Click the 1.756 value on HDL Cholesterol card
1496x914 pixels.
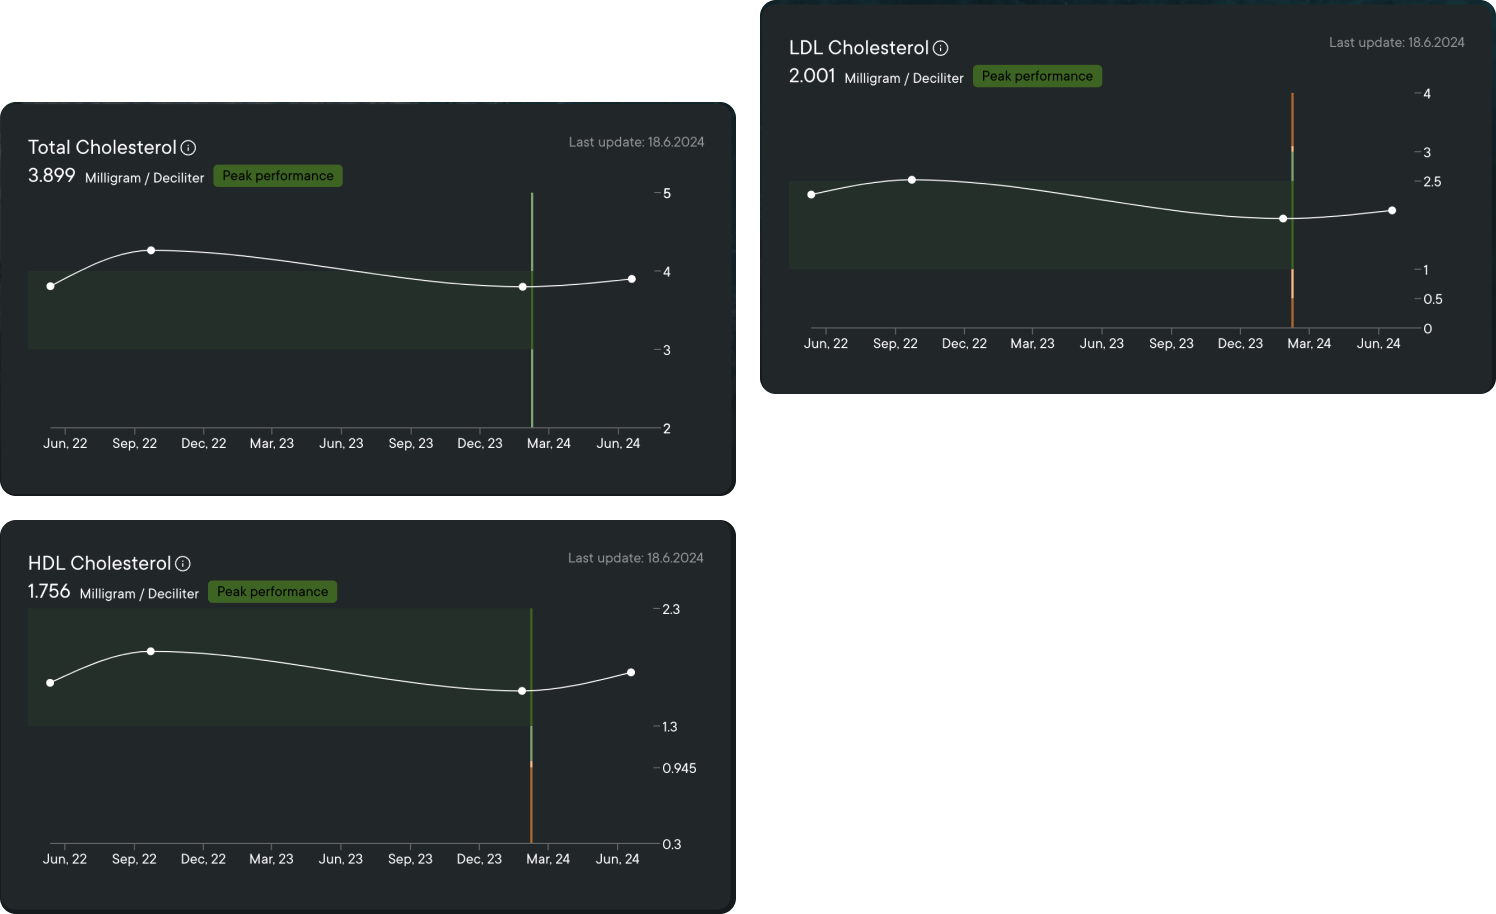(x=49, y=592)
